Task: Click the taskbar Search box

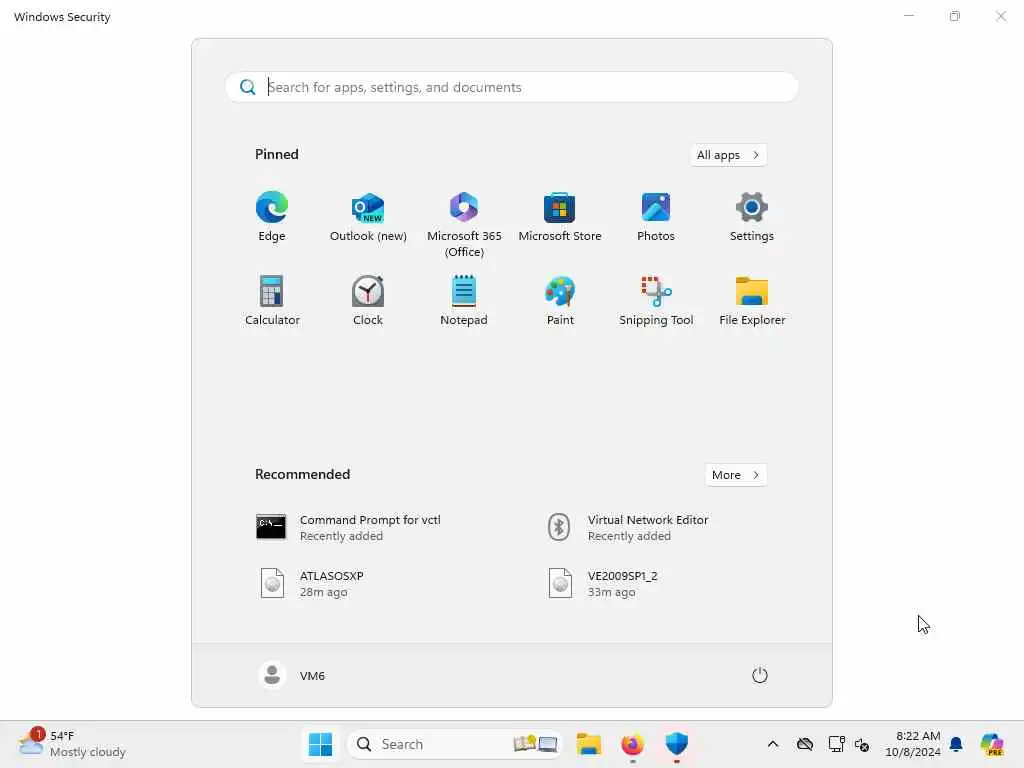Action: point(455,744)
